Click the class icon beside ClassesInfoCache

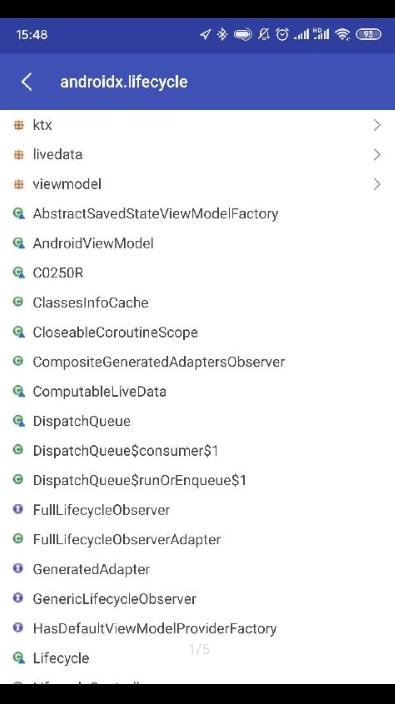click(x=18, y=302)
